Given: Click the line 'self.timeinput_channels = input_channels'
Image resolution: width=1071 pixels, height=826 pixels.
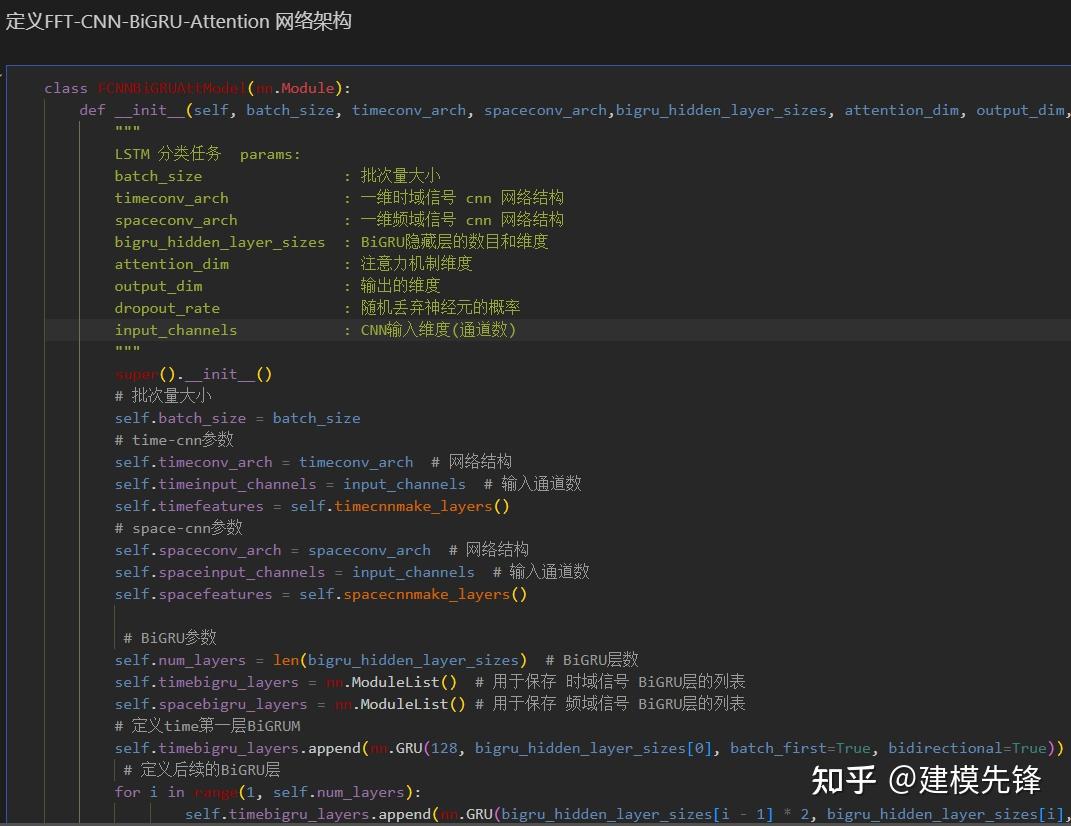Looking at the screenshot, I should click(290, 484).
